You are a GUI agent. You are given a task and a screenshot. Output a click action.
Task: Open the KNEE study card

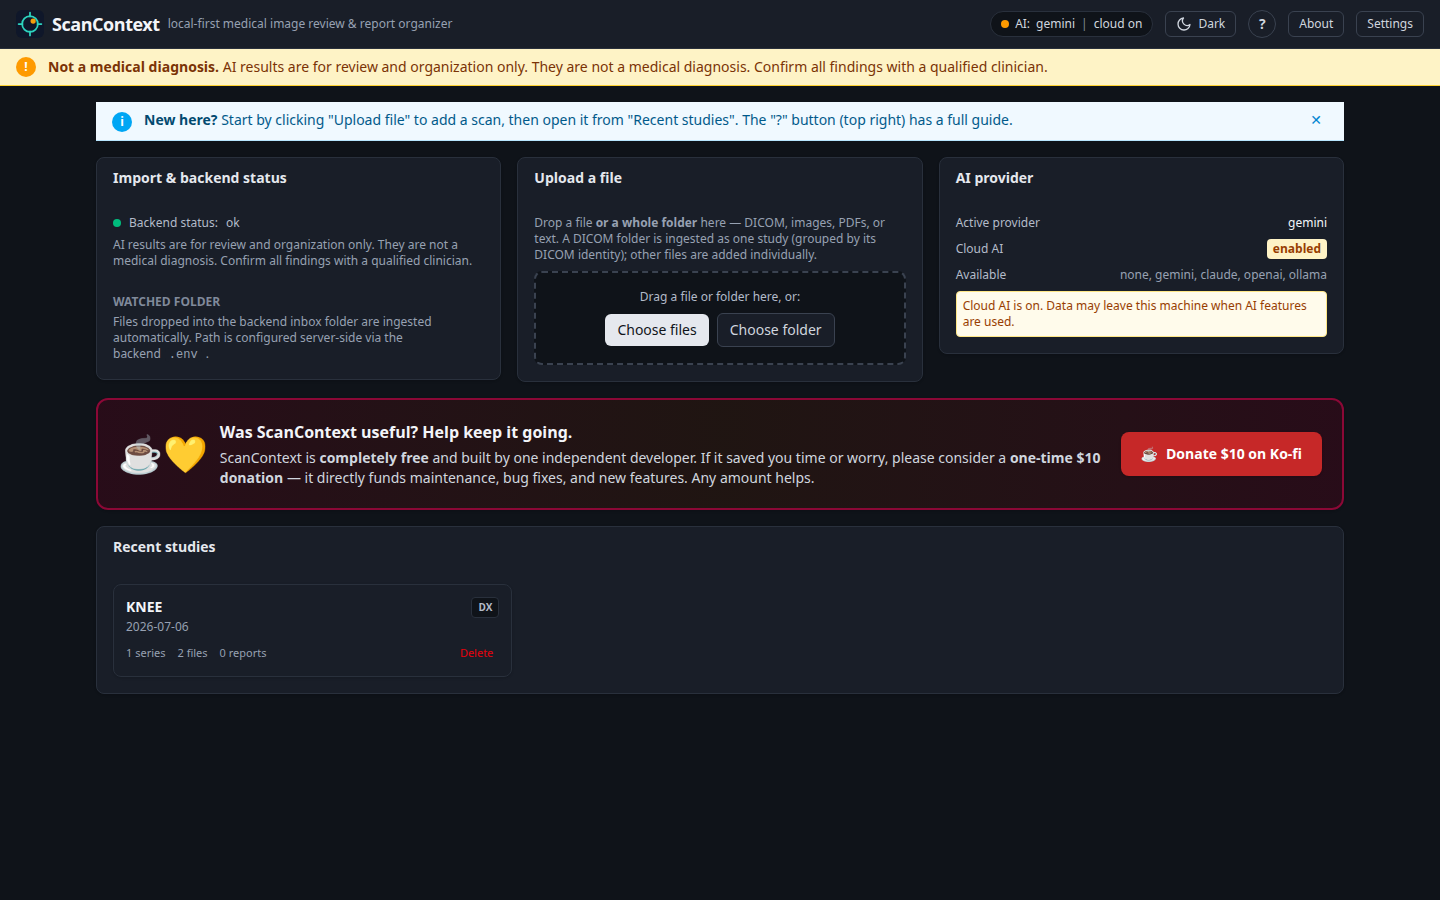click(x=312, y=630)
